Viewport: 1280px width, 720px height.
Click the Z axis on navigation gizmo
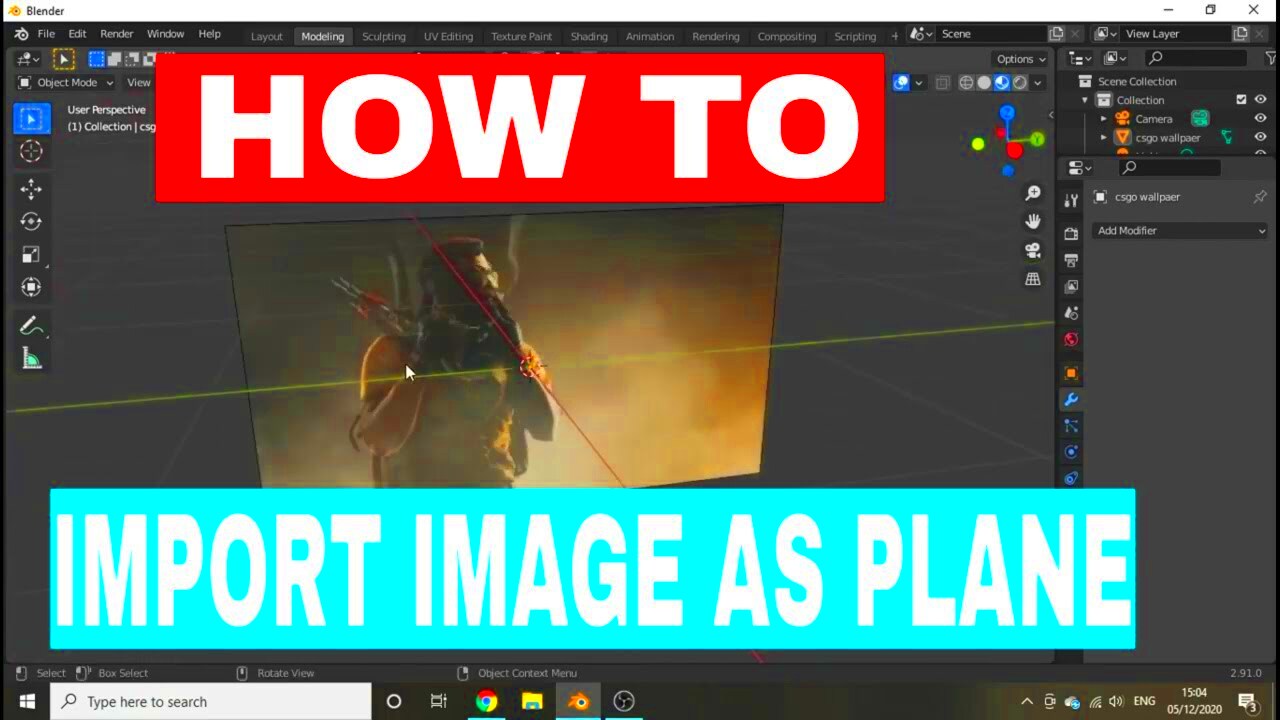1007,114
